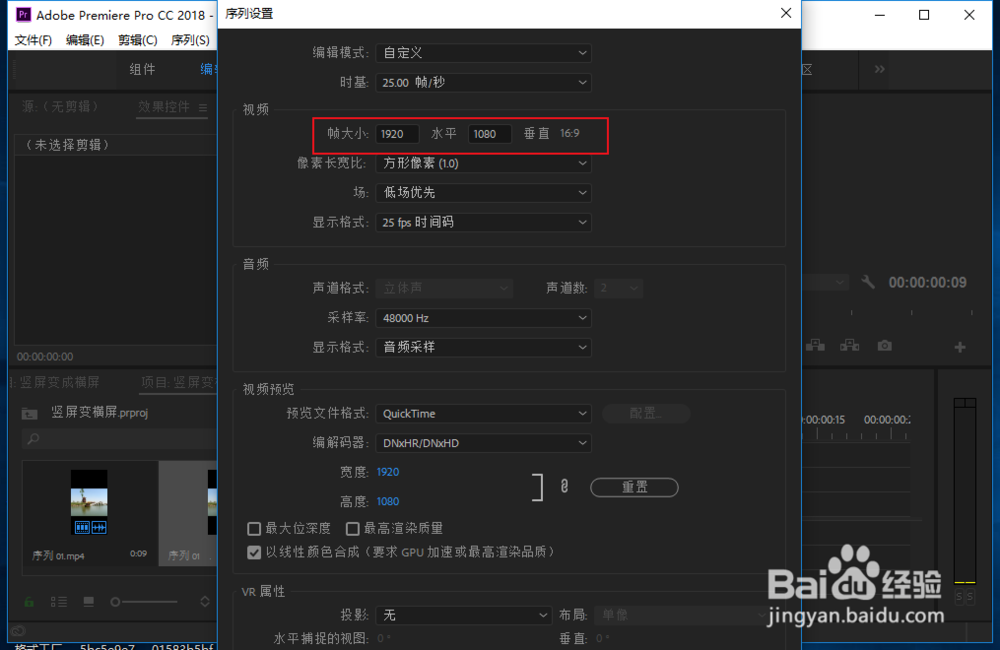
Task: Open the button editor plus icon
Action: pyautogui.click(x=960, y=347)
